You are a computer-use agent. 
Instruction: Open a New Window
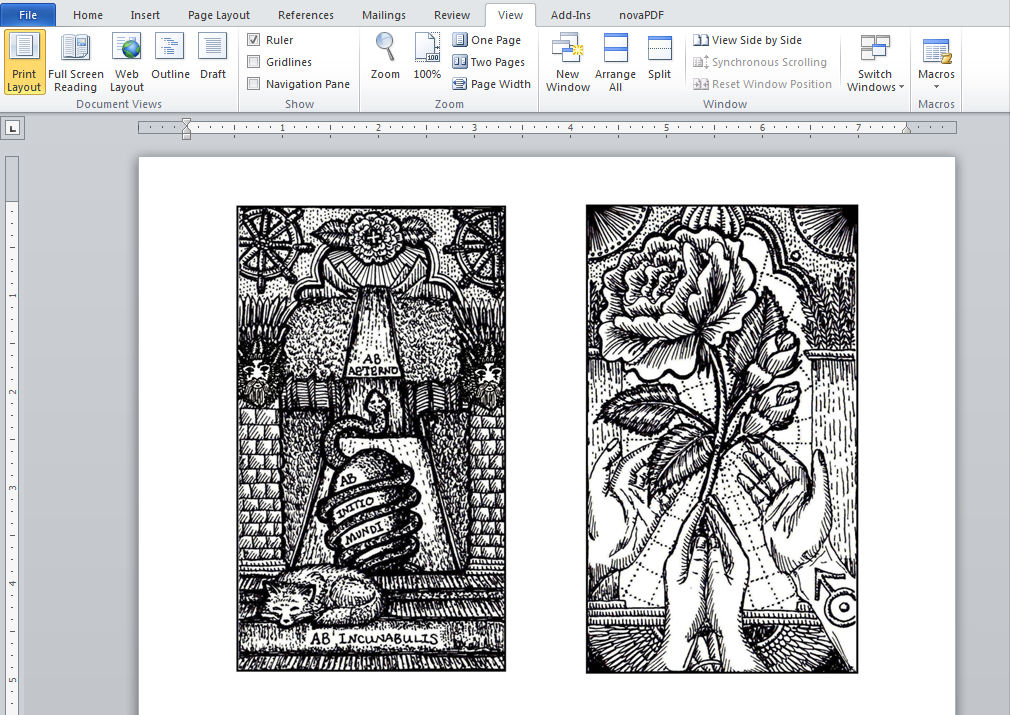pos(567,62)
